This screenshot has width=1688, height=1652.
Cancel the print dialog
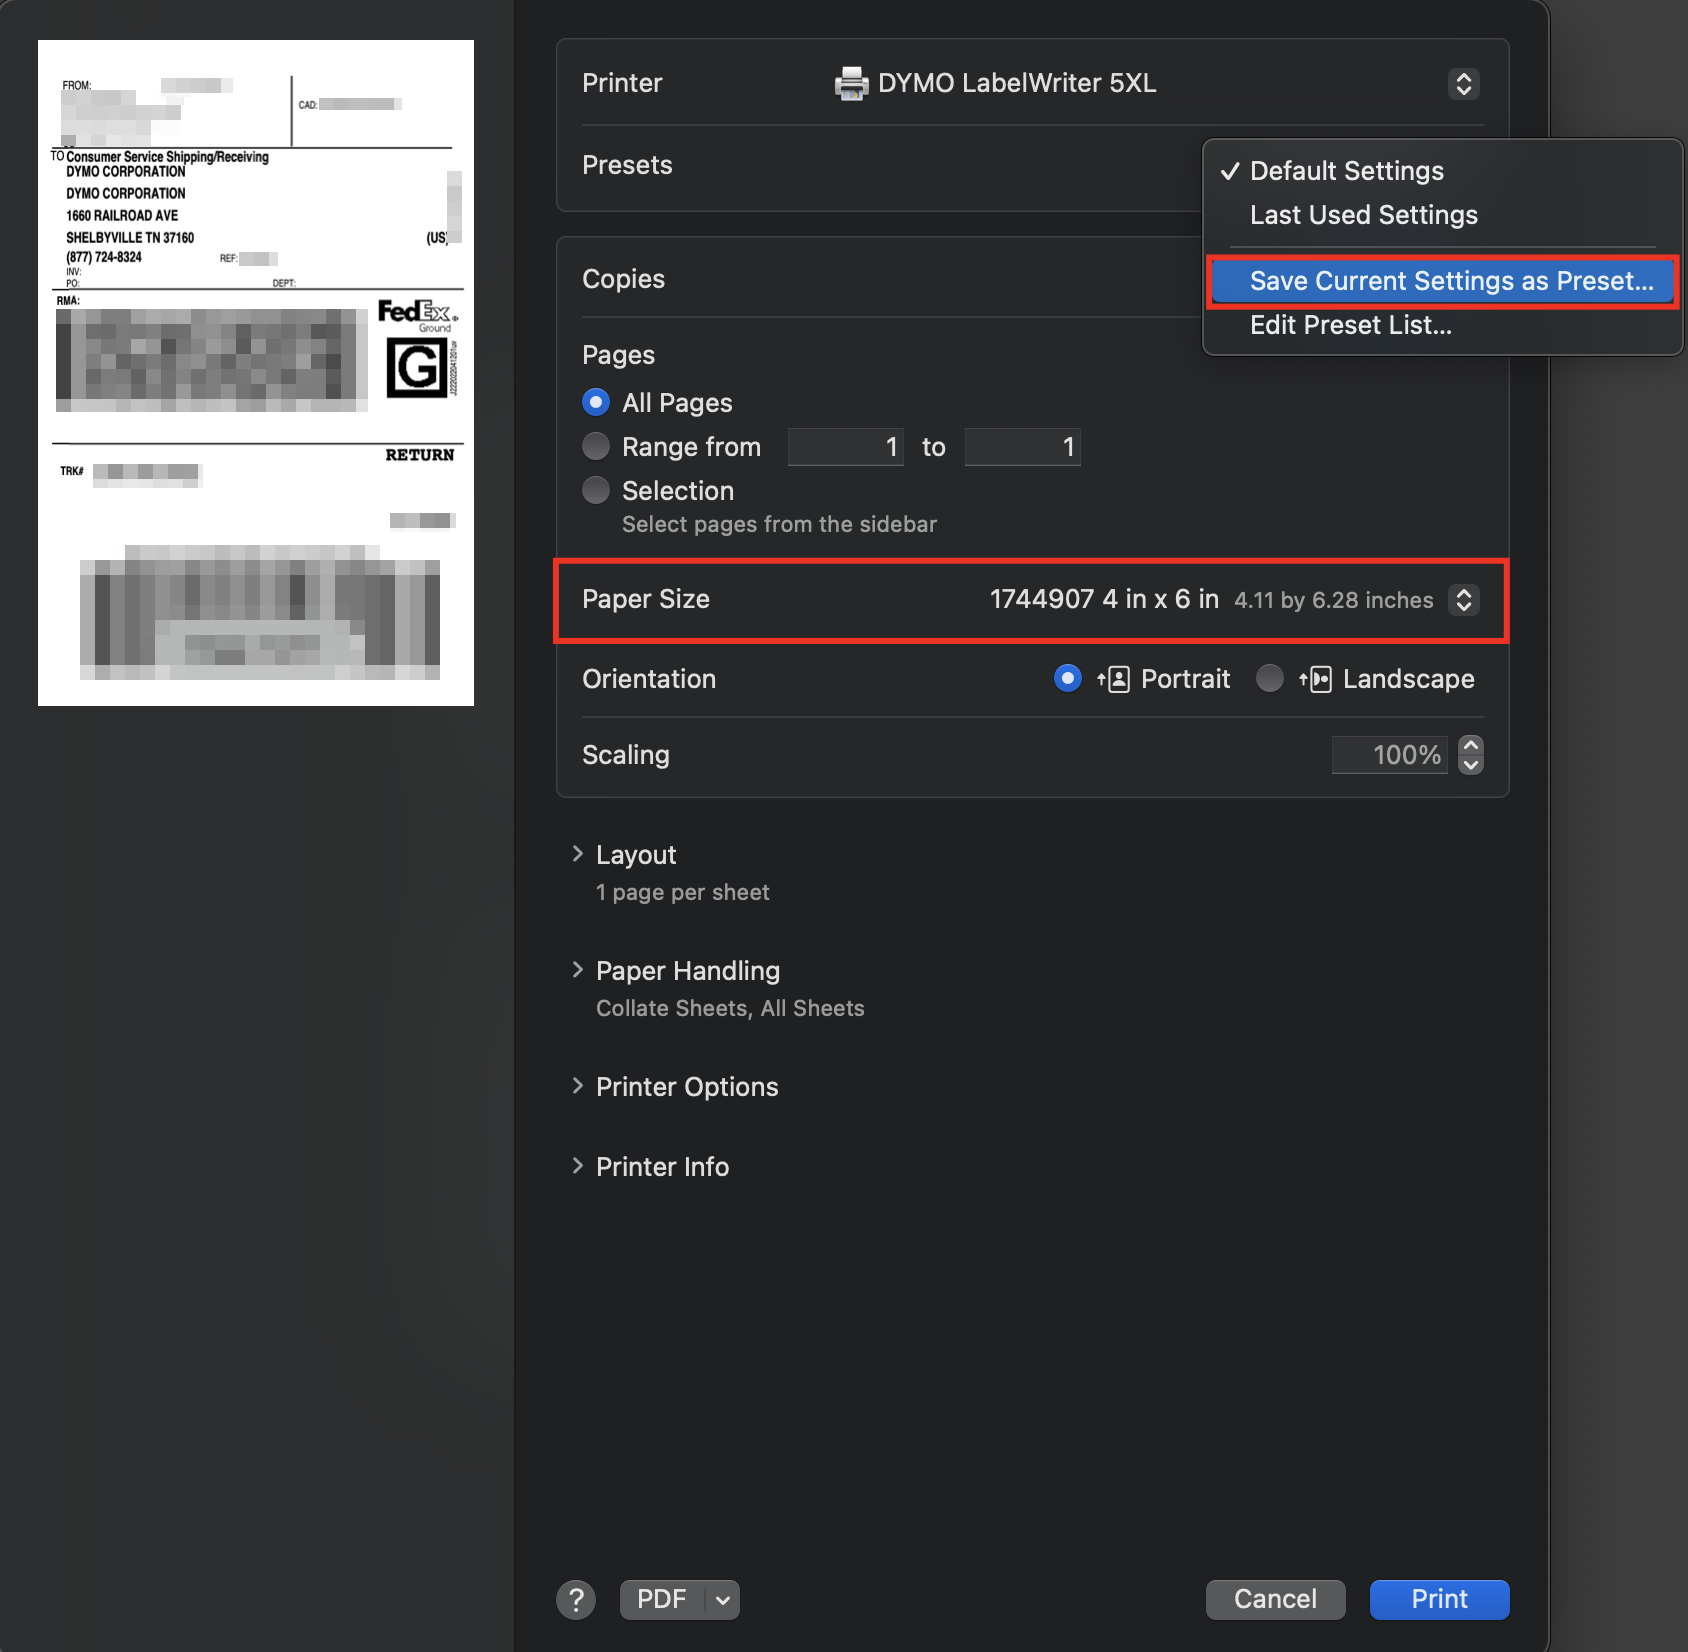pyautogui.click(x=1275, y=1599)
